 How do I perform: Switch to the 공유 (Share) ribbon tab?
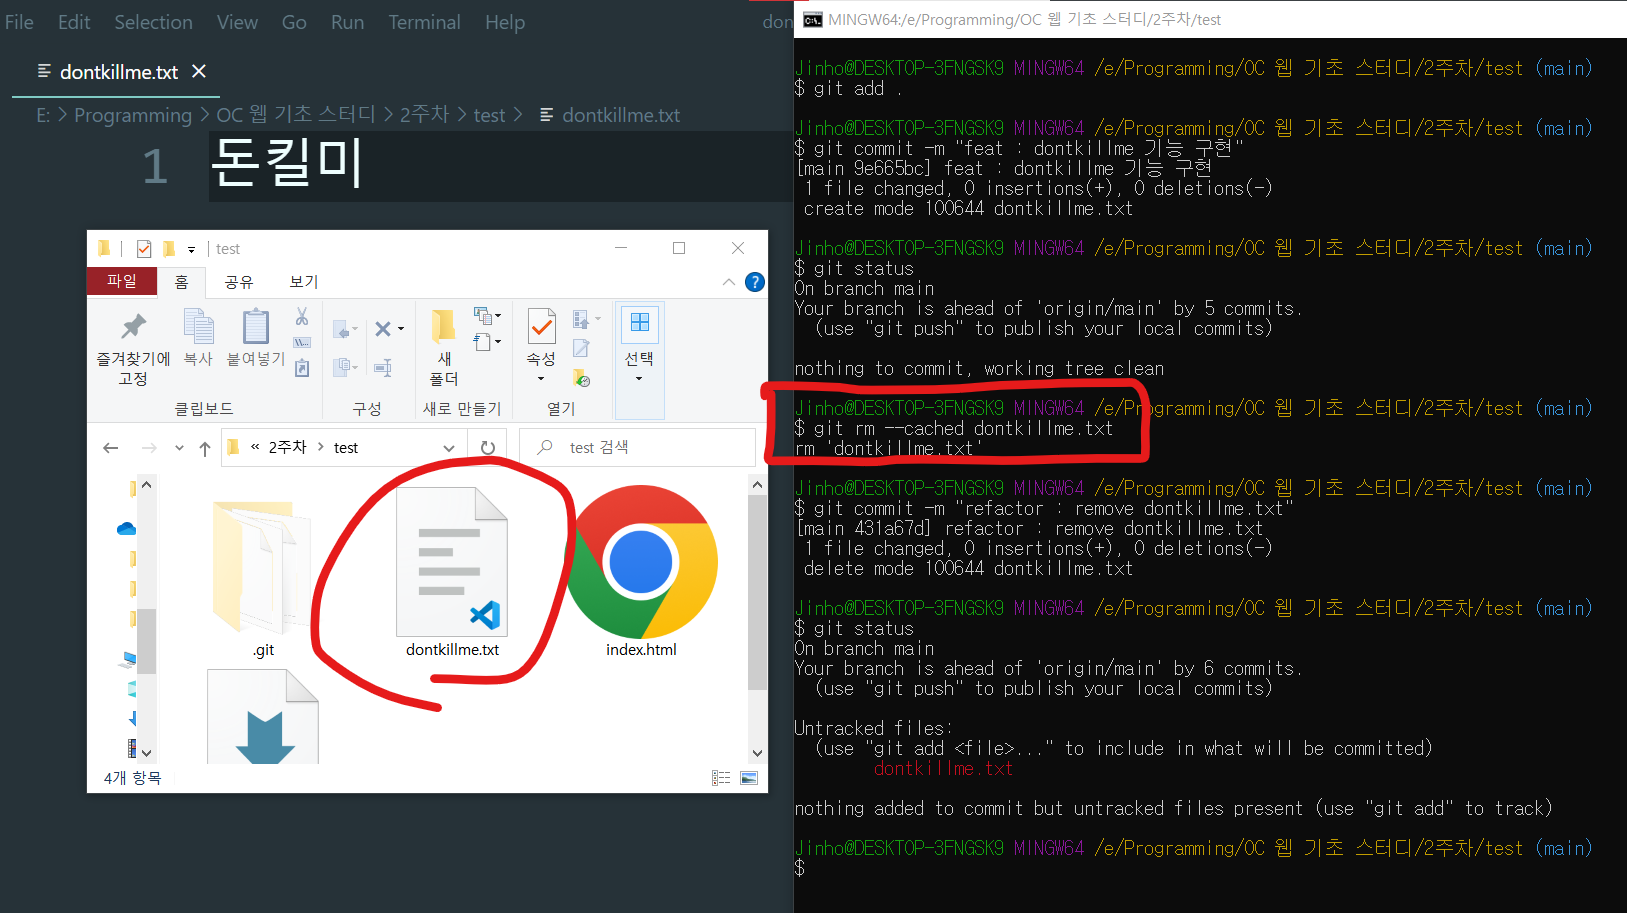pos(239,282)
